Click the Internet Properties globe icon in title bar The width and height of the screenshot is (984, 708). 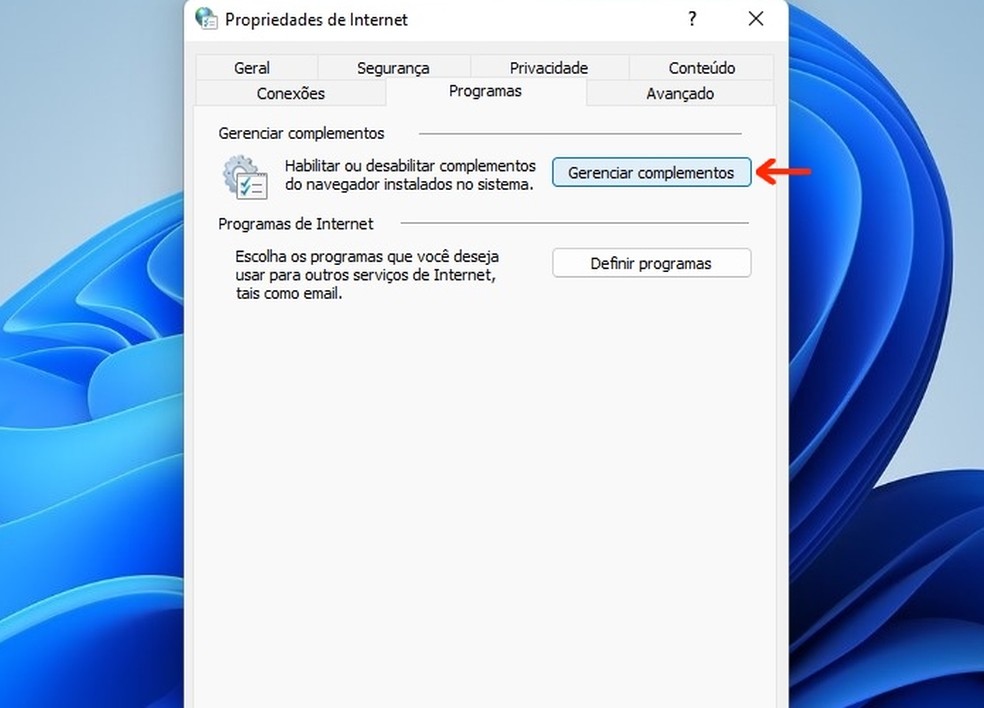coord(206,19)
